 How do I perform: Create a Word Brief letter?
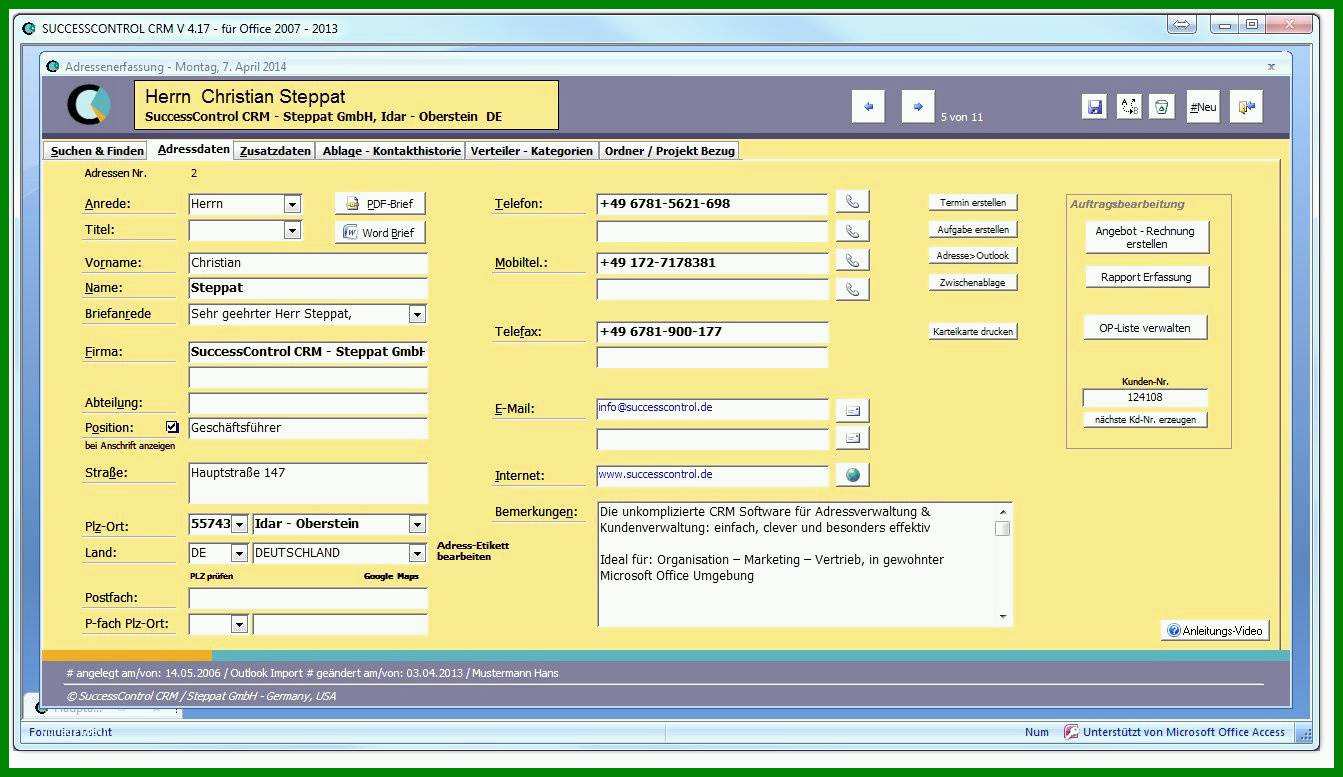tap(380, 233)
